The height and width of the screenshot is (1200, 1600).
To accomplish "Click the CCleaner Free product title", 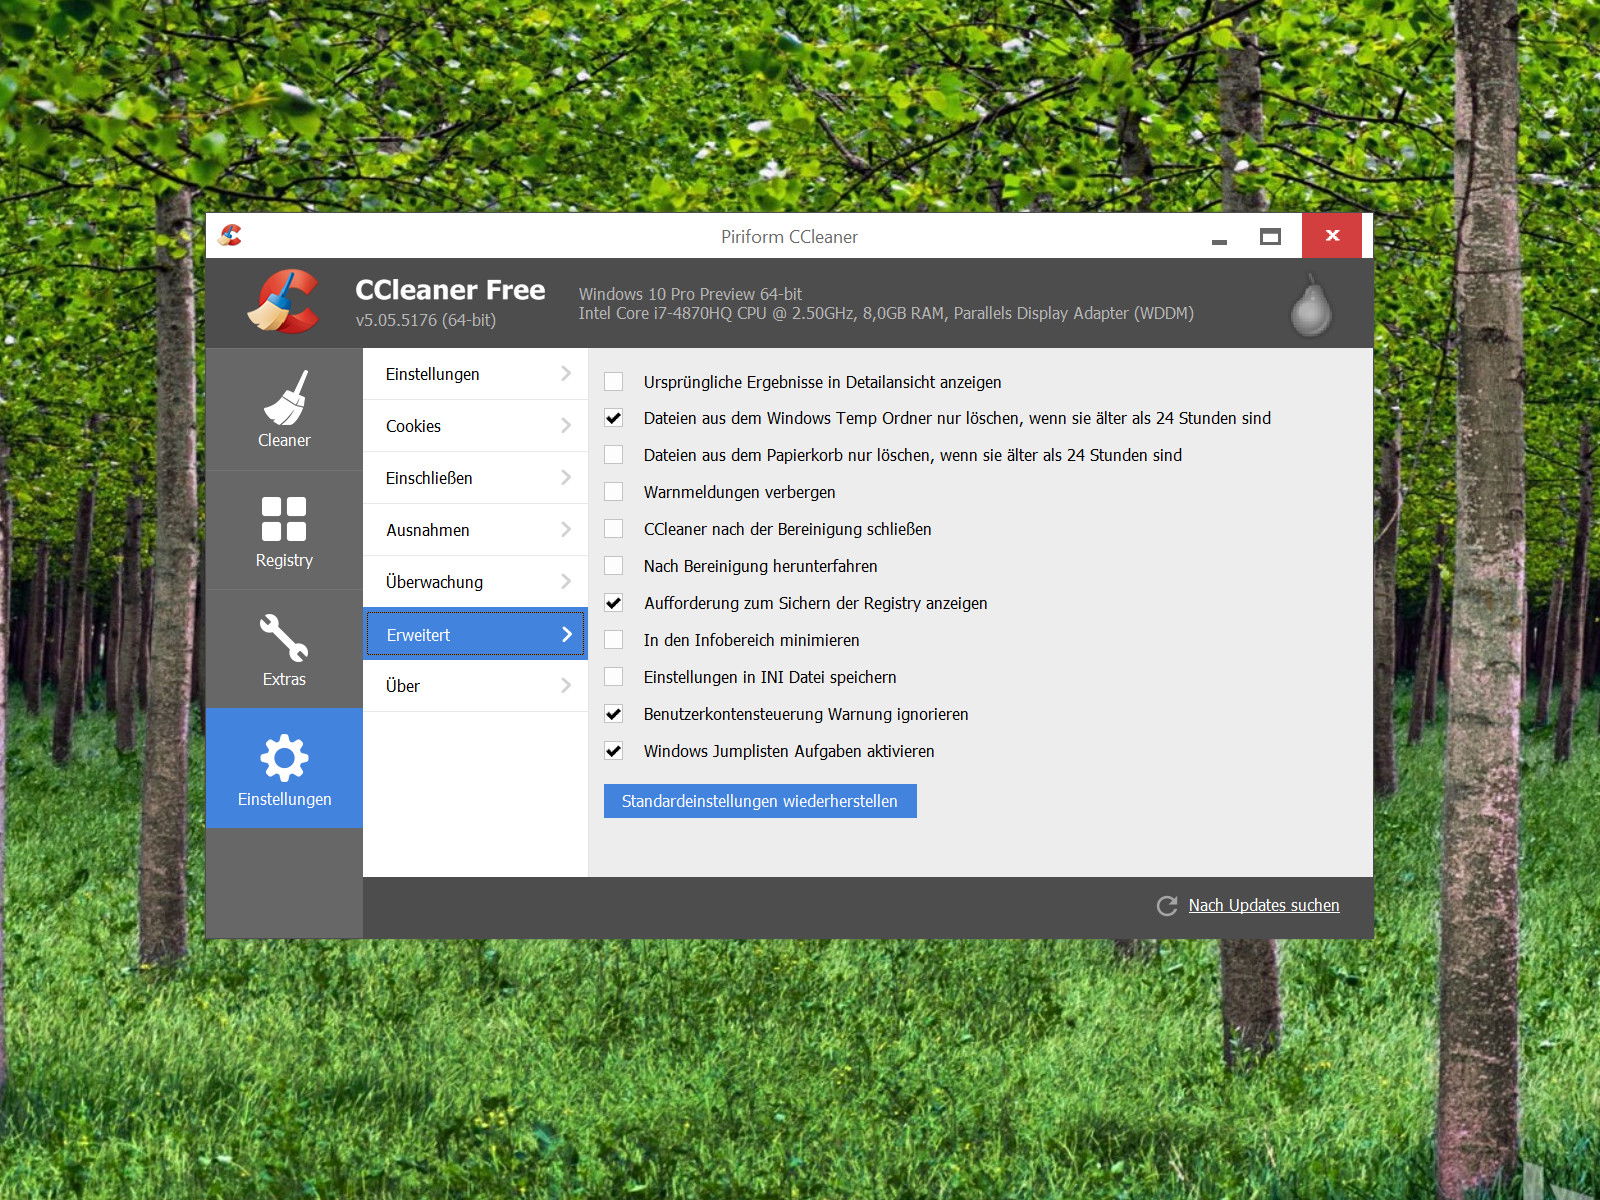I will (450, 290).
